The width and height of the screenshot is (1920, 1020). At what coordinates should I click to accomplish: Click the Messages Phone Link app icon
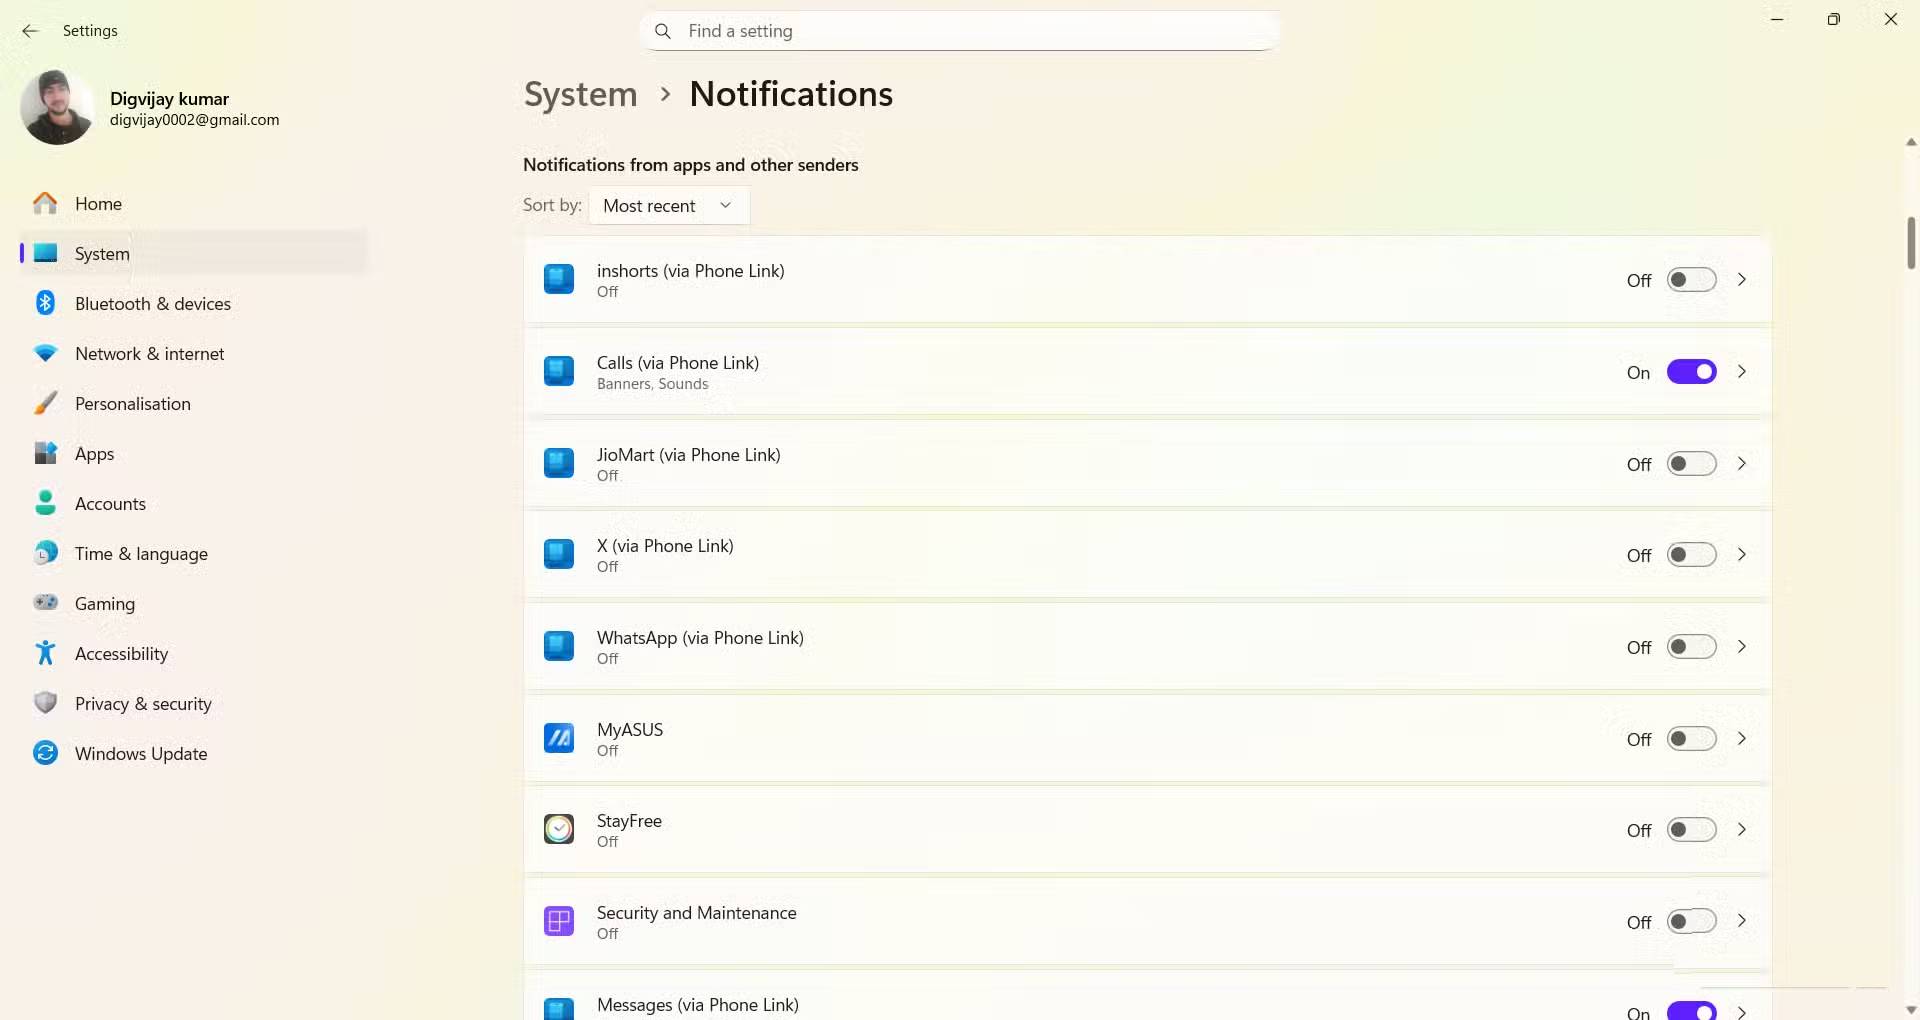pos(559,1008)
